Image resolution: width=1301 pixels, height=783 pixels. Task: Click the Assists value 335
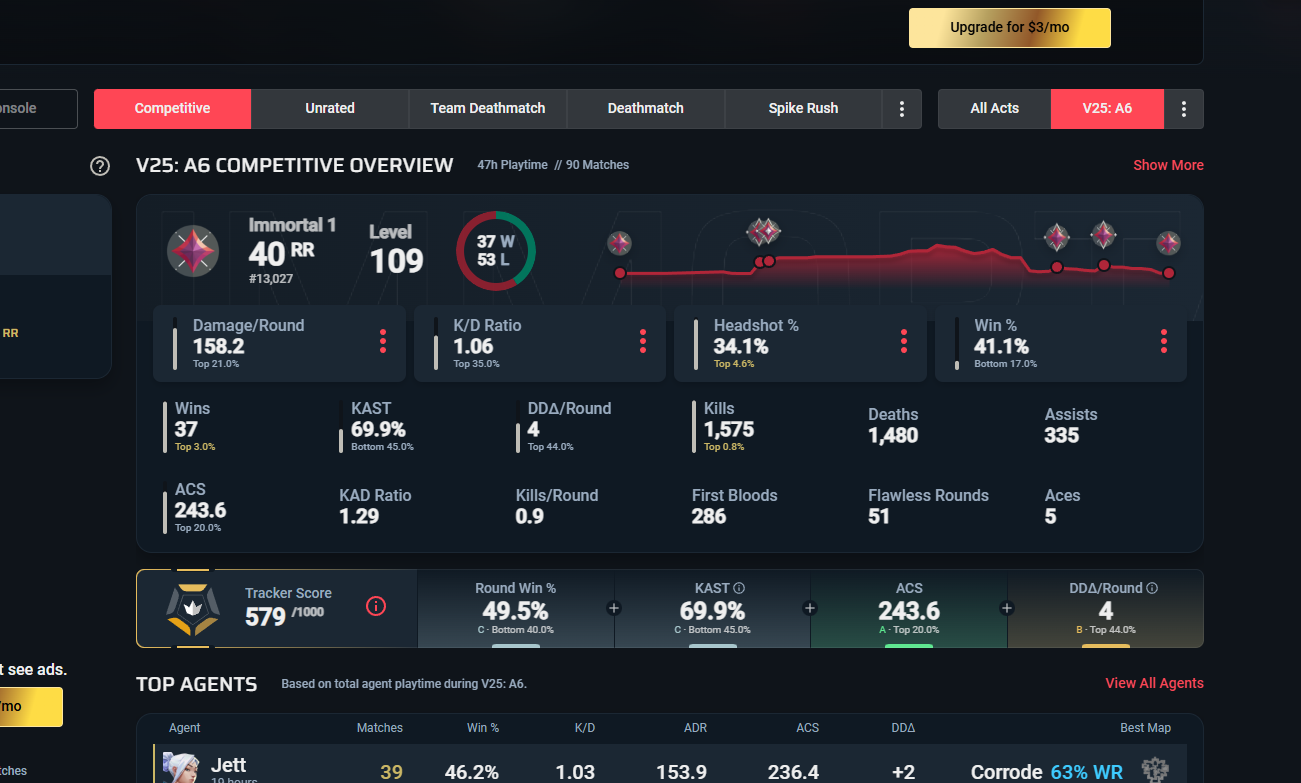coord(1062,435)
